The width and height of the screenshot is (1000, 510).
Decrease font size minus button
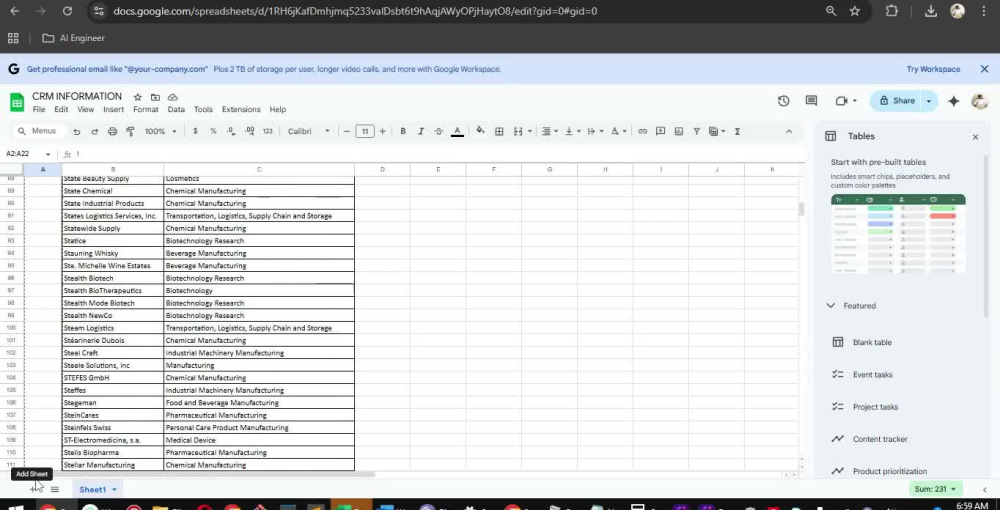pyautogui.click(x=346, y=131)
